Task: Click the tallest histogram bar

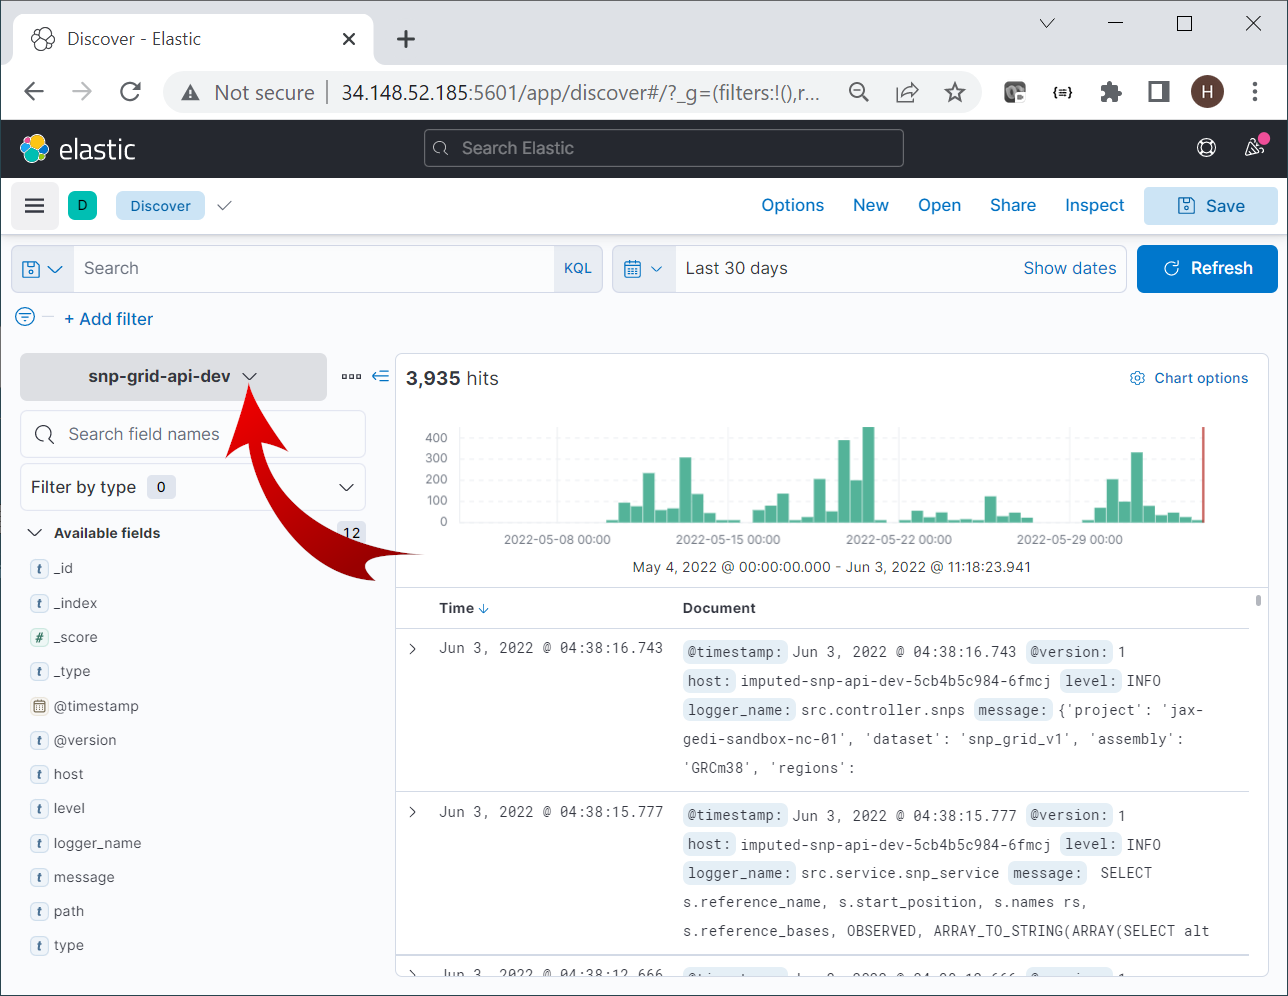Action: (868, 475)
